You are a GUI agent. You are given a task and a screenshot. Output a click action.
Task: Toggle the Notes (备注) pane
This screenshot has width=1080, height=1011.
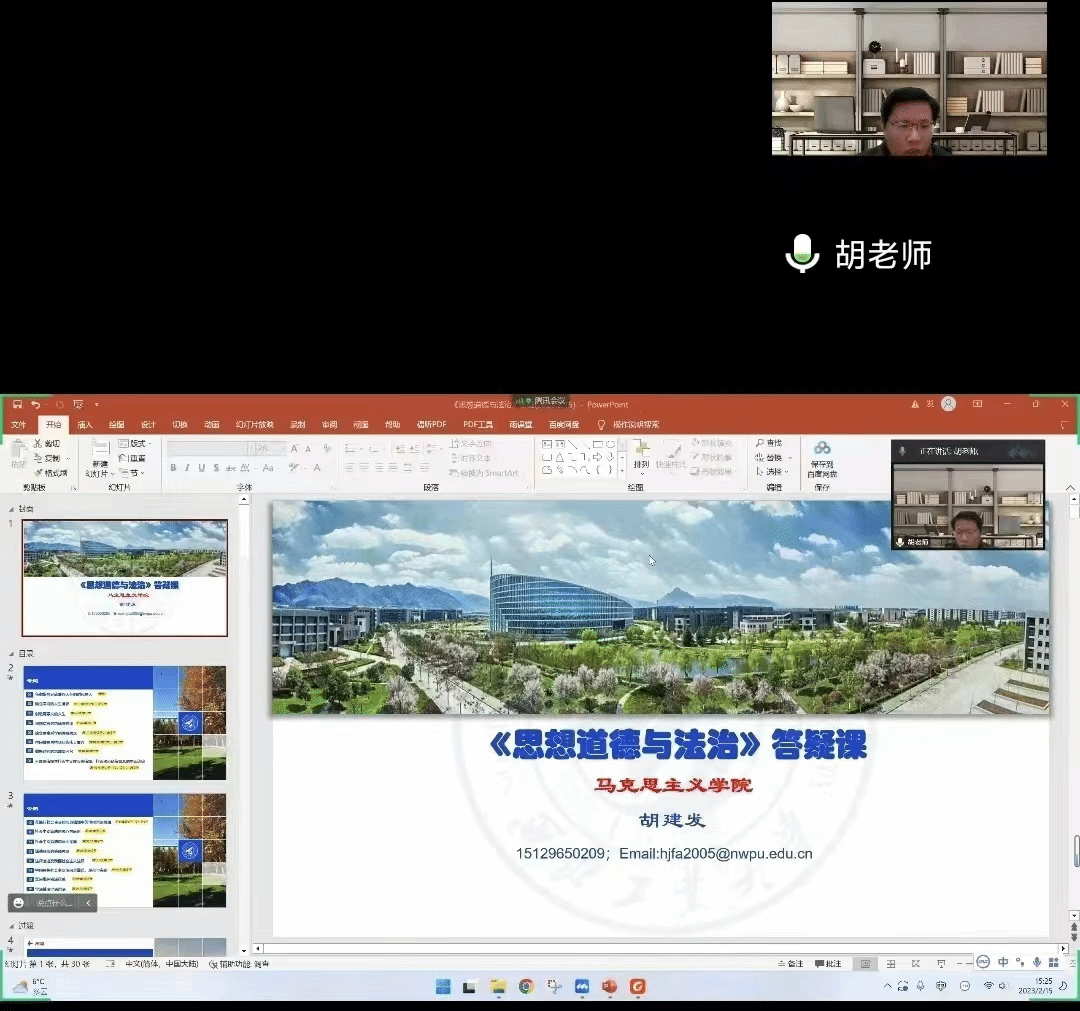[790, 964]
